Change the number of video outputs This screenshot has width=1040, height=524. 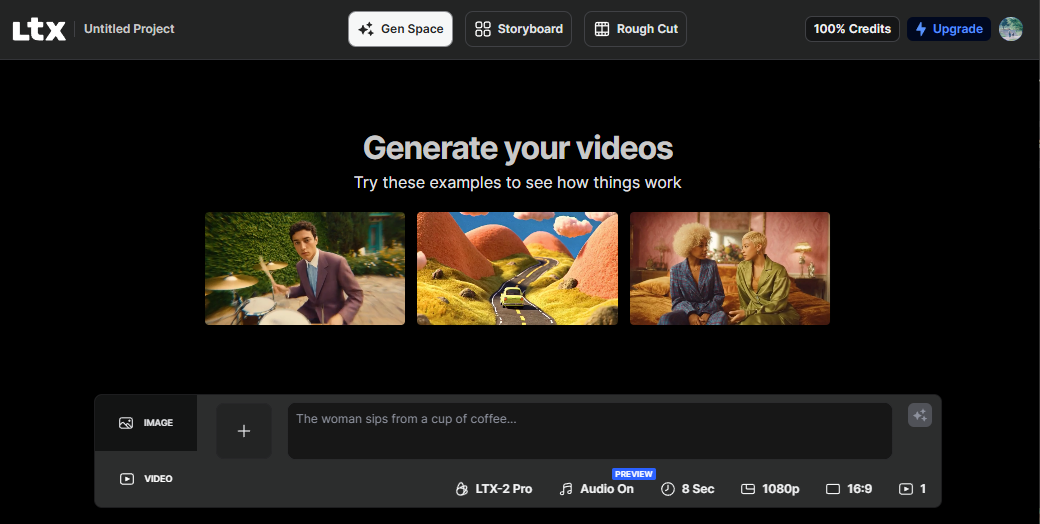click(912, 489)
